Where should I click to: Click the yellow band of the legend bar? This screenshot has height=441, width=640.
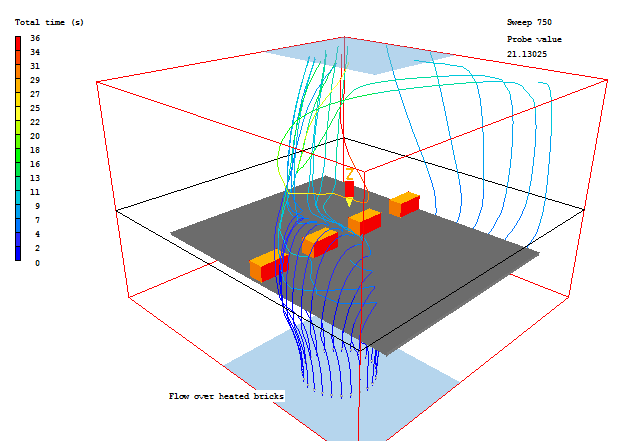pyautogui.click(x=18, y=118)
